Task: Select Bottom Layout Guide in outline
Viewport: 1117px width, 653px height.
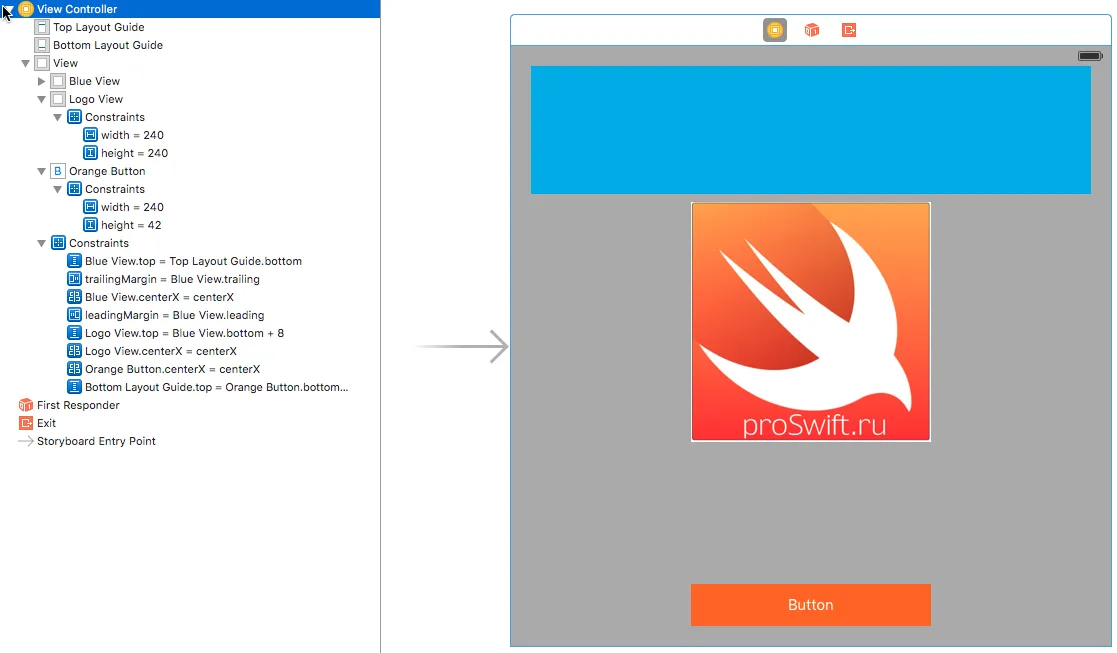Action: click(108, 45)
